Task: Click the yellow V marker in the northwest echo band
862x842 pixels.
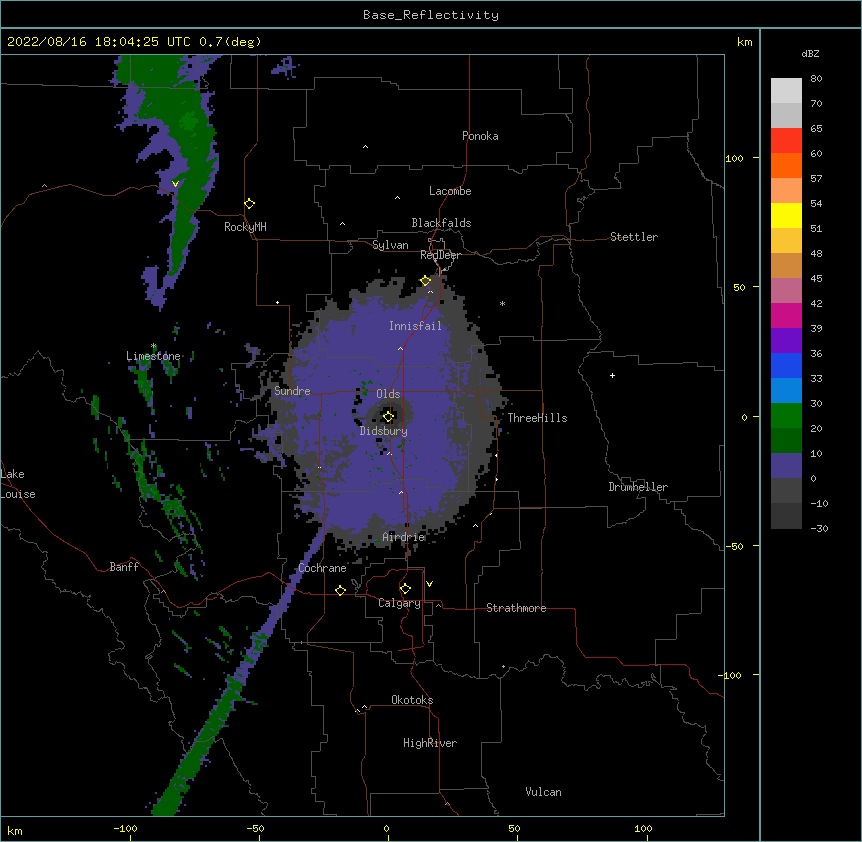Action: (x=175, y=184)
